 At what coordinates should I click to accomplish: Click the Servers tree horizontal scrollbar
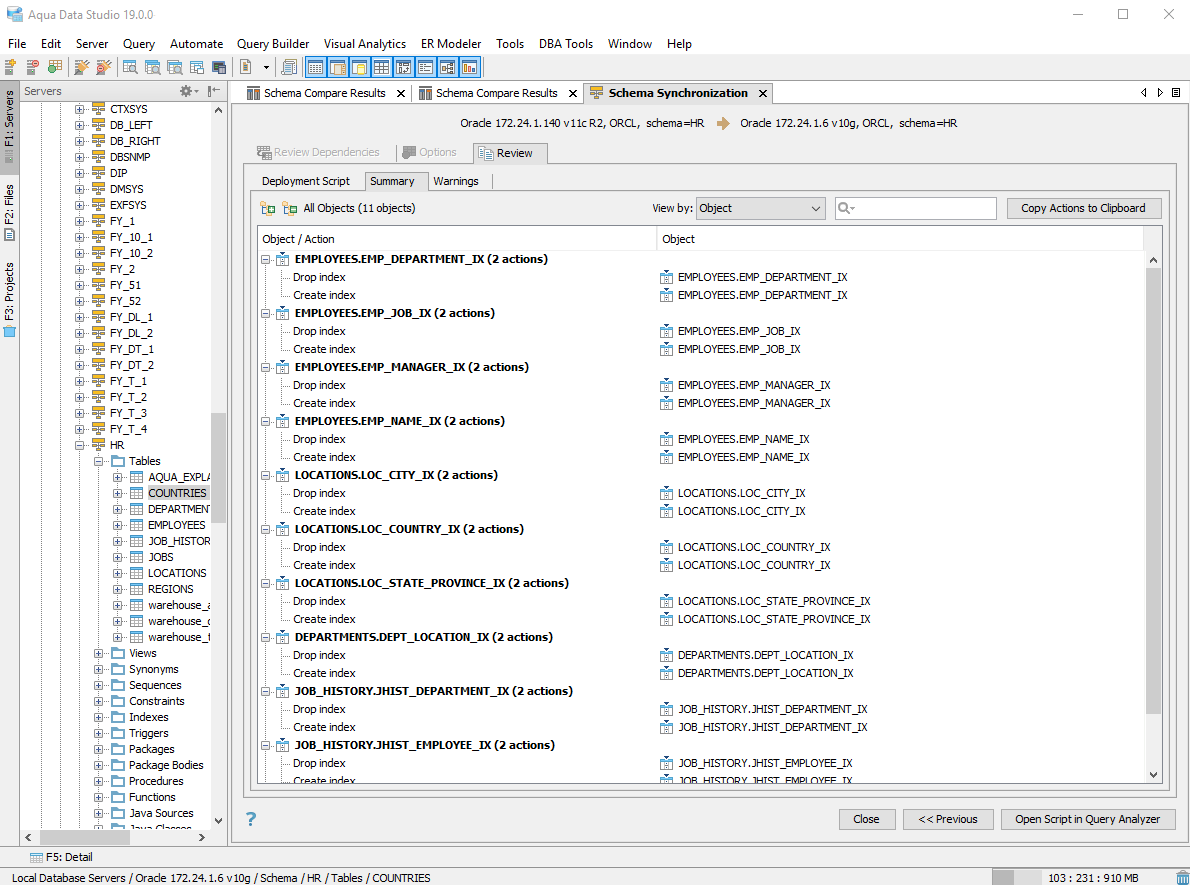85,837
